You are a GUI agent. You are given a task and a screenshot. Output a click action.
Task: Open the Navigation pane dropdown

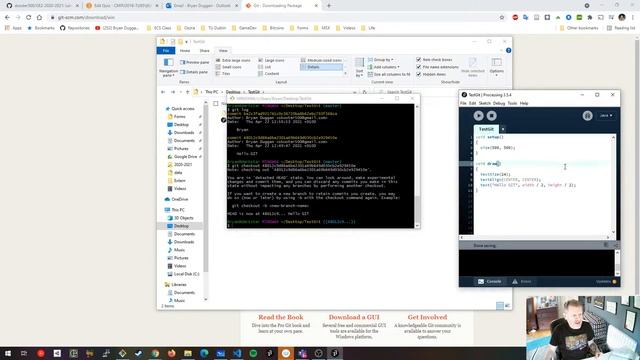(x=168, y=67)
